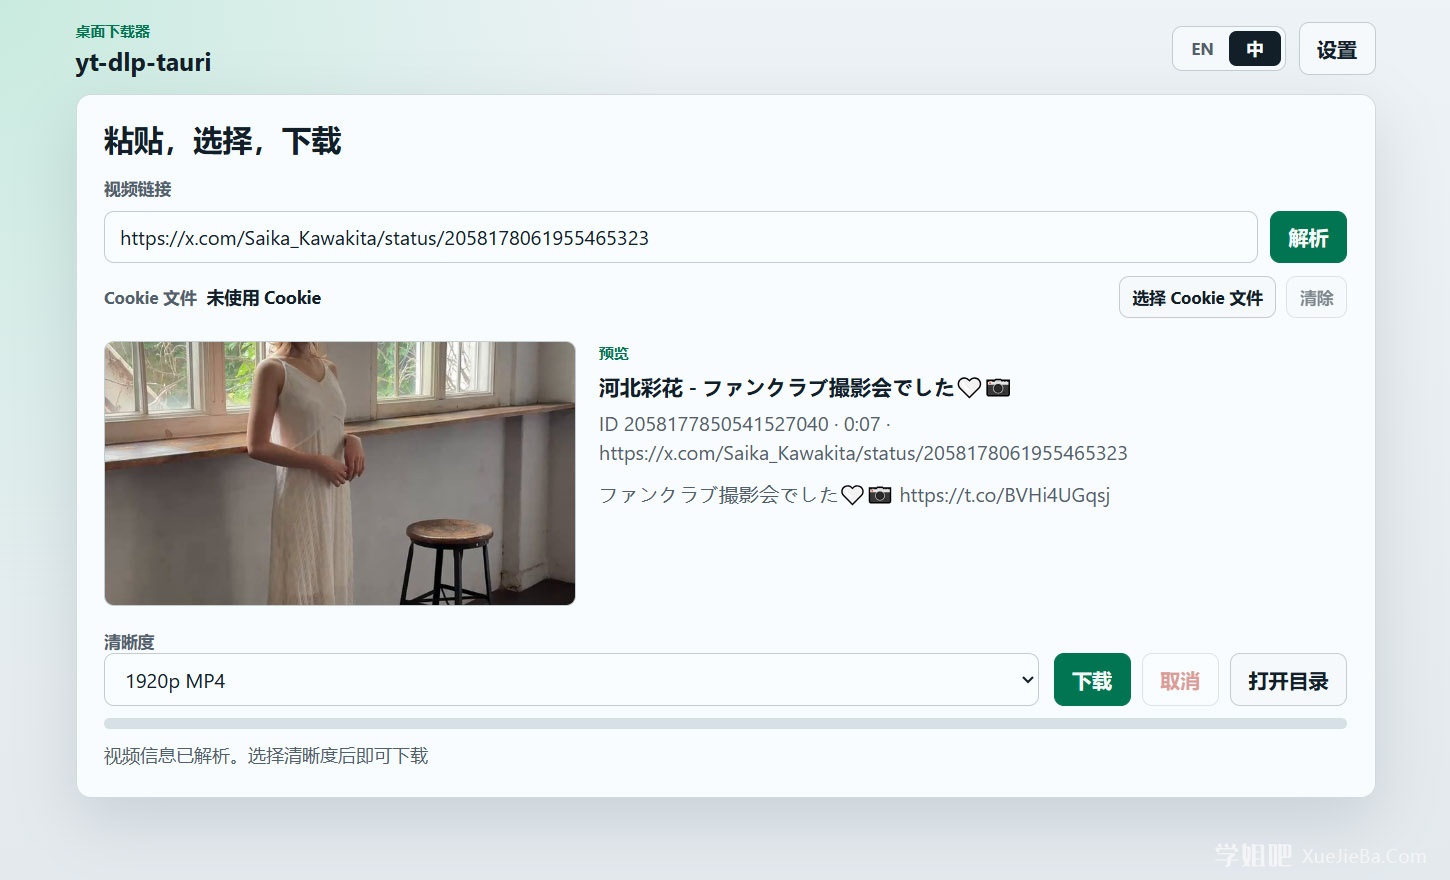Click the green 下载 download button
This screenshot has height=880, width=1450.
pos(1092,680)
